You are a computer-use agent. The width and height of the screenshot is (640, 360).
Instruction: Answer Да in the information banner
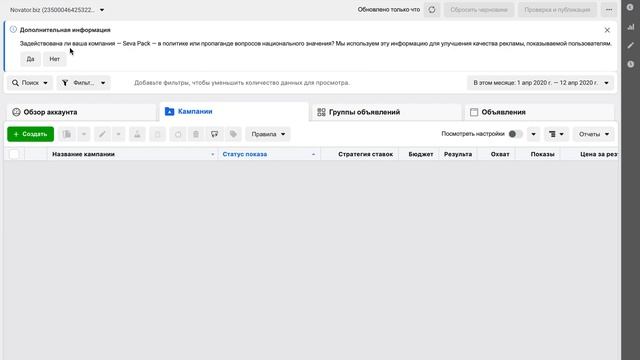point(30,59)
